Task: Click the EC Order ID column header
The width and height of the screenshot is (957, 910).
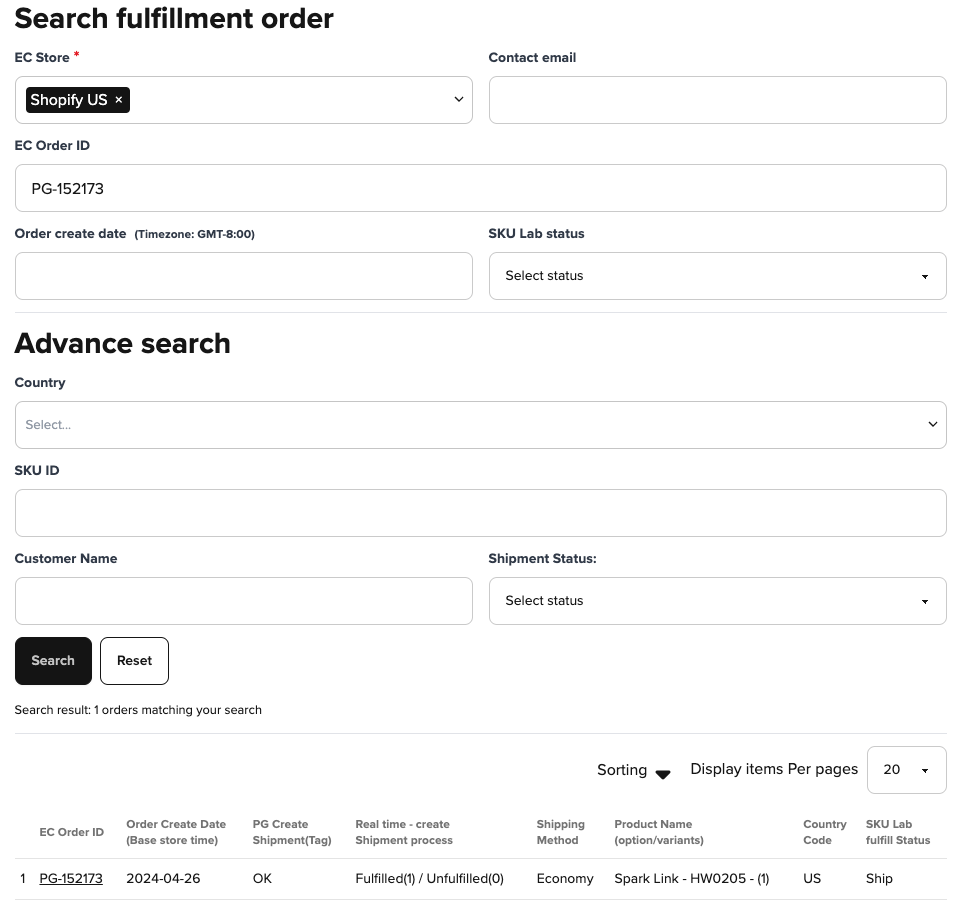Action: pos(71,832)
